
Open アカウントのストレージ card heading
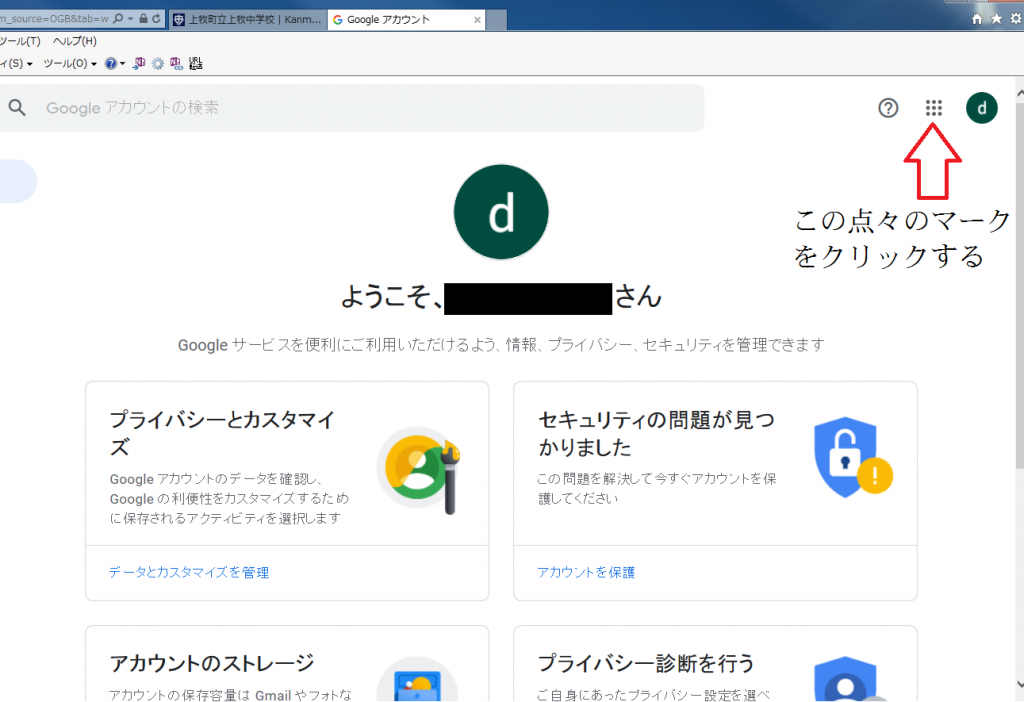(212, 663)
